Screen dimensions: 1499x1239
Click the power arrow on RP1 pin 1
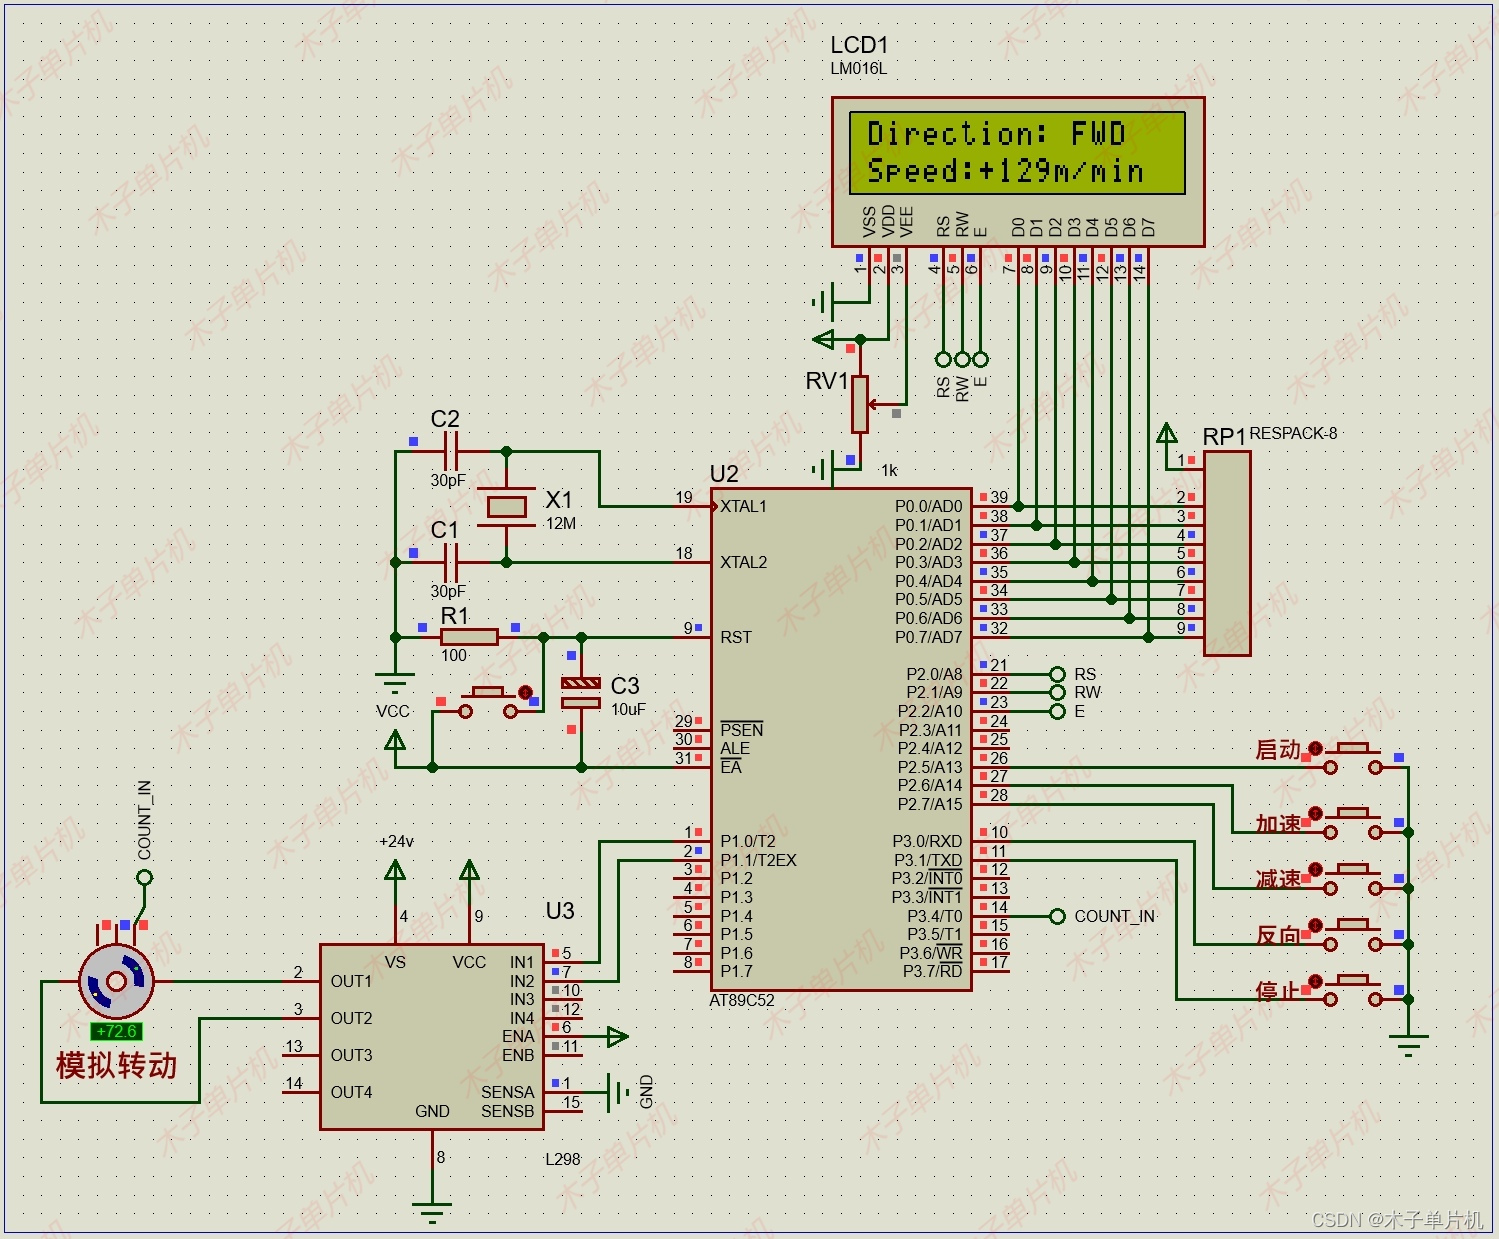coord(1166,433)
